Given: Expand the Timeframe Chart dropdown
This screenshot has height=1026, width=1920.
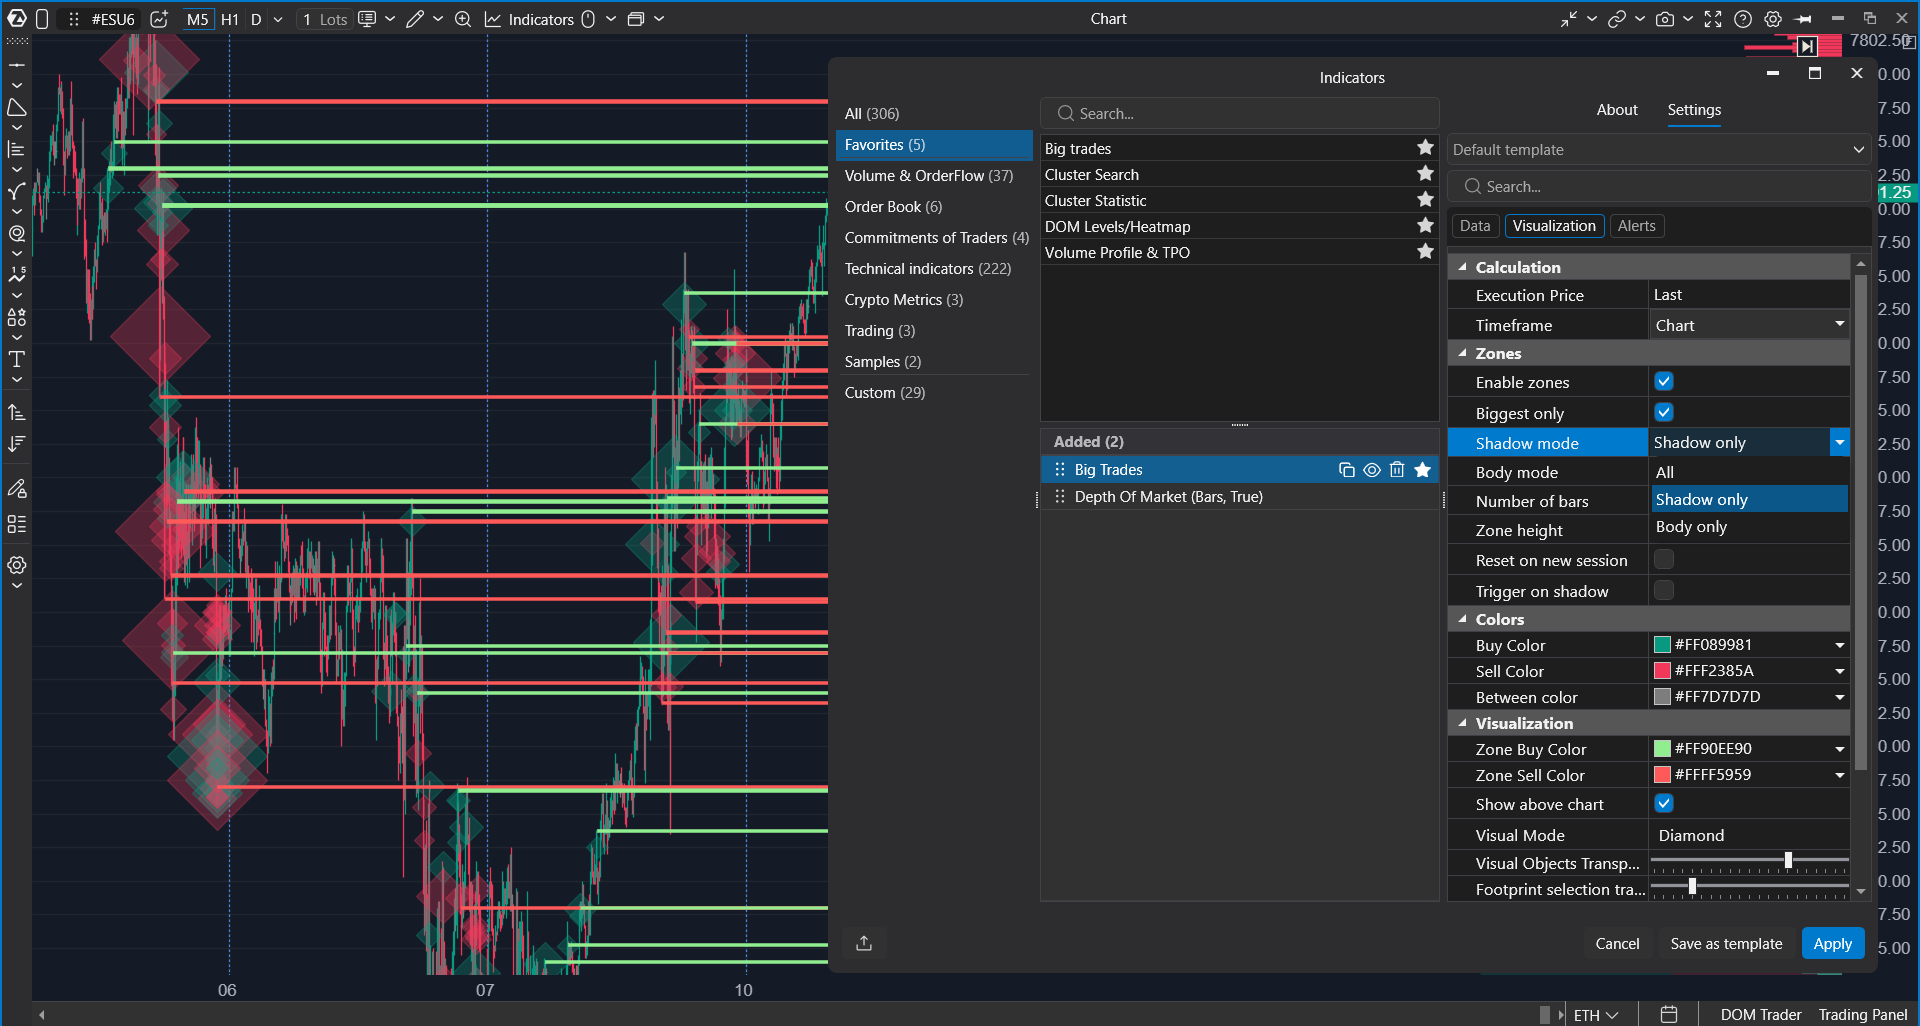Looking at the screenshot, I should point(1749,325).
